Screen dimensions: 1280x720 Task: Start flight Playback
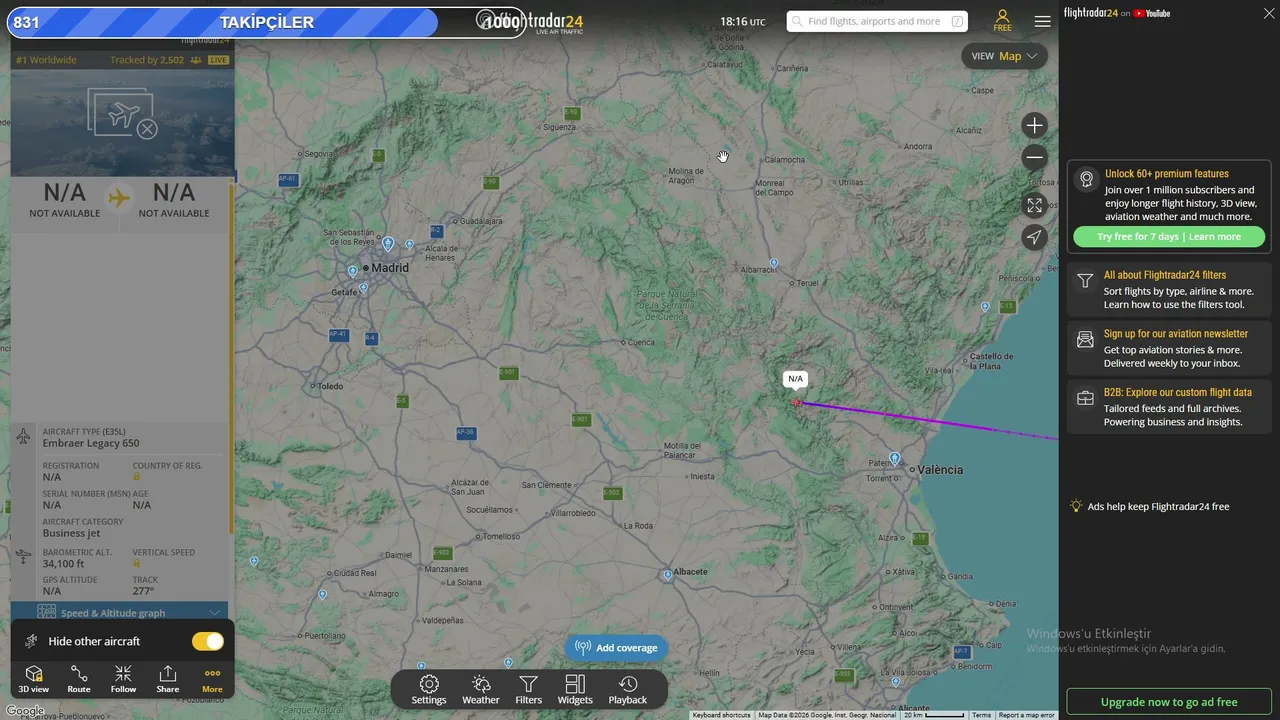coord(628,689)
